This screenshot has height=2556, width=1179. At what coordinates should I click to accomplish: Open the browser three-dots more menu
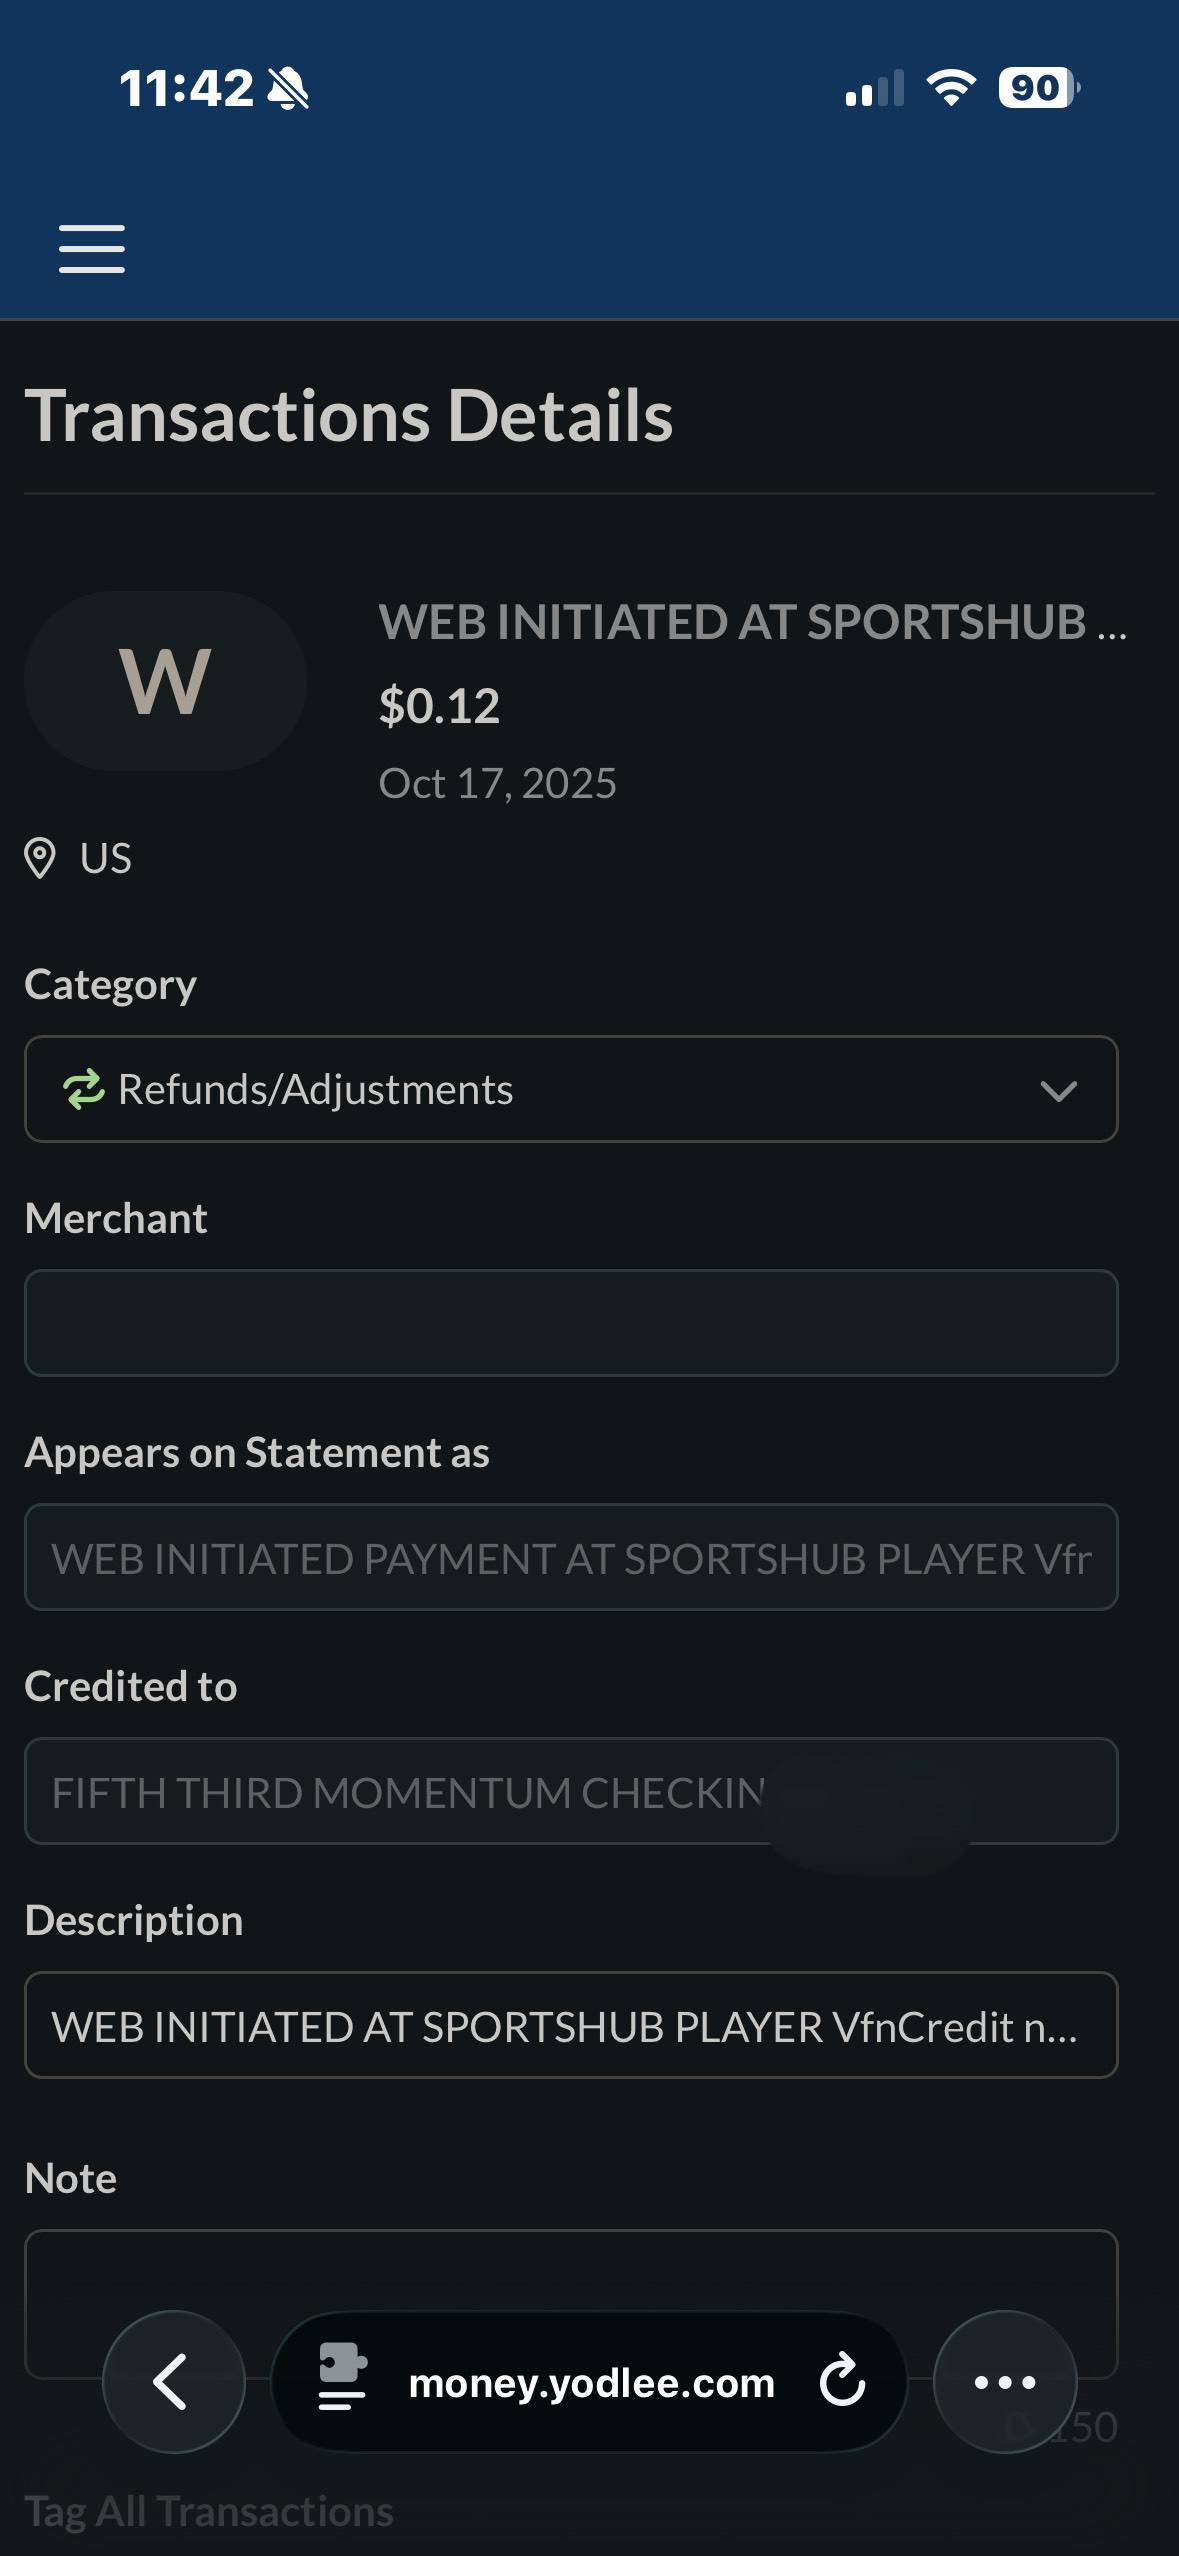(x=1004, y=2381)
